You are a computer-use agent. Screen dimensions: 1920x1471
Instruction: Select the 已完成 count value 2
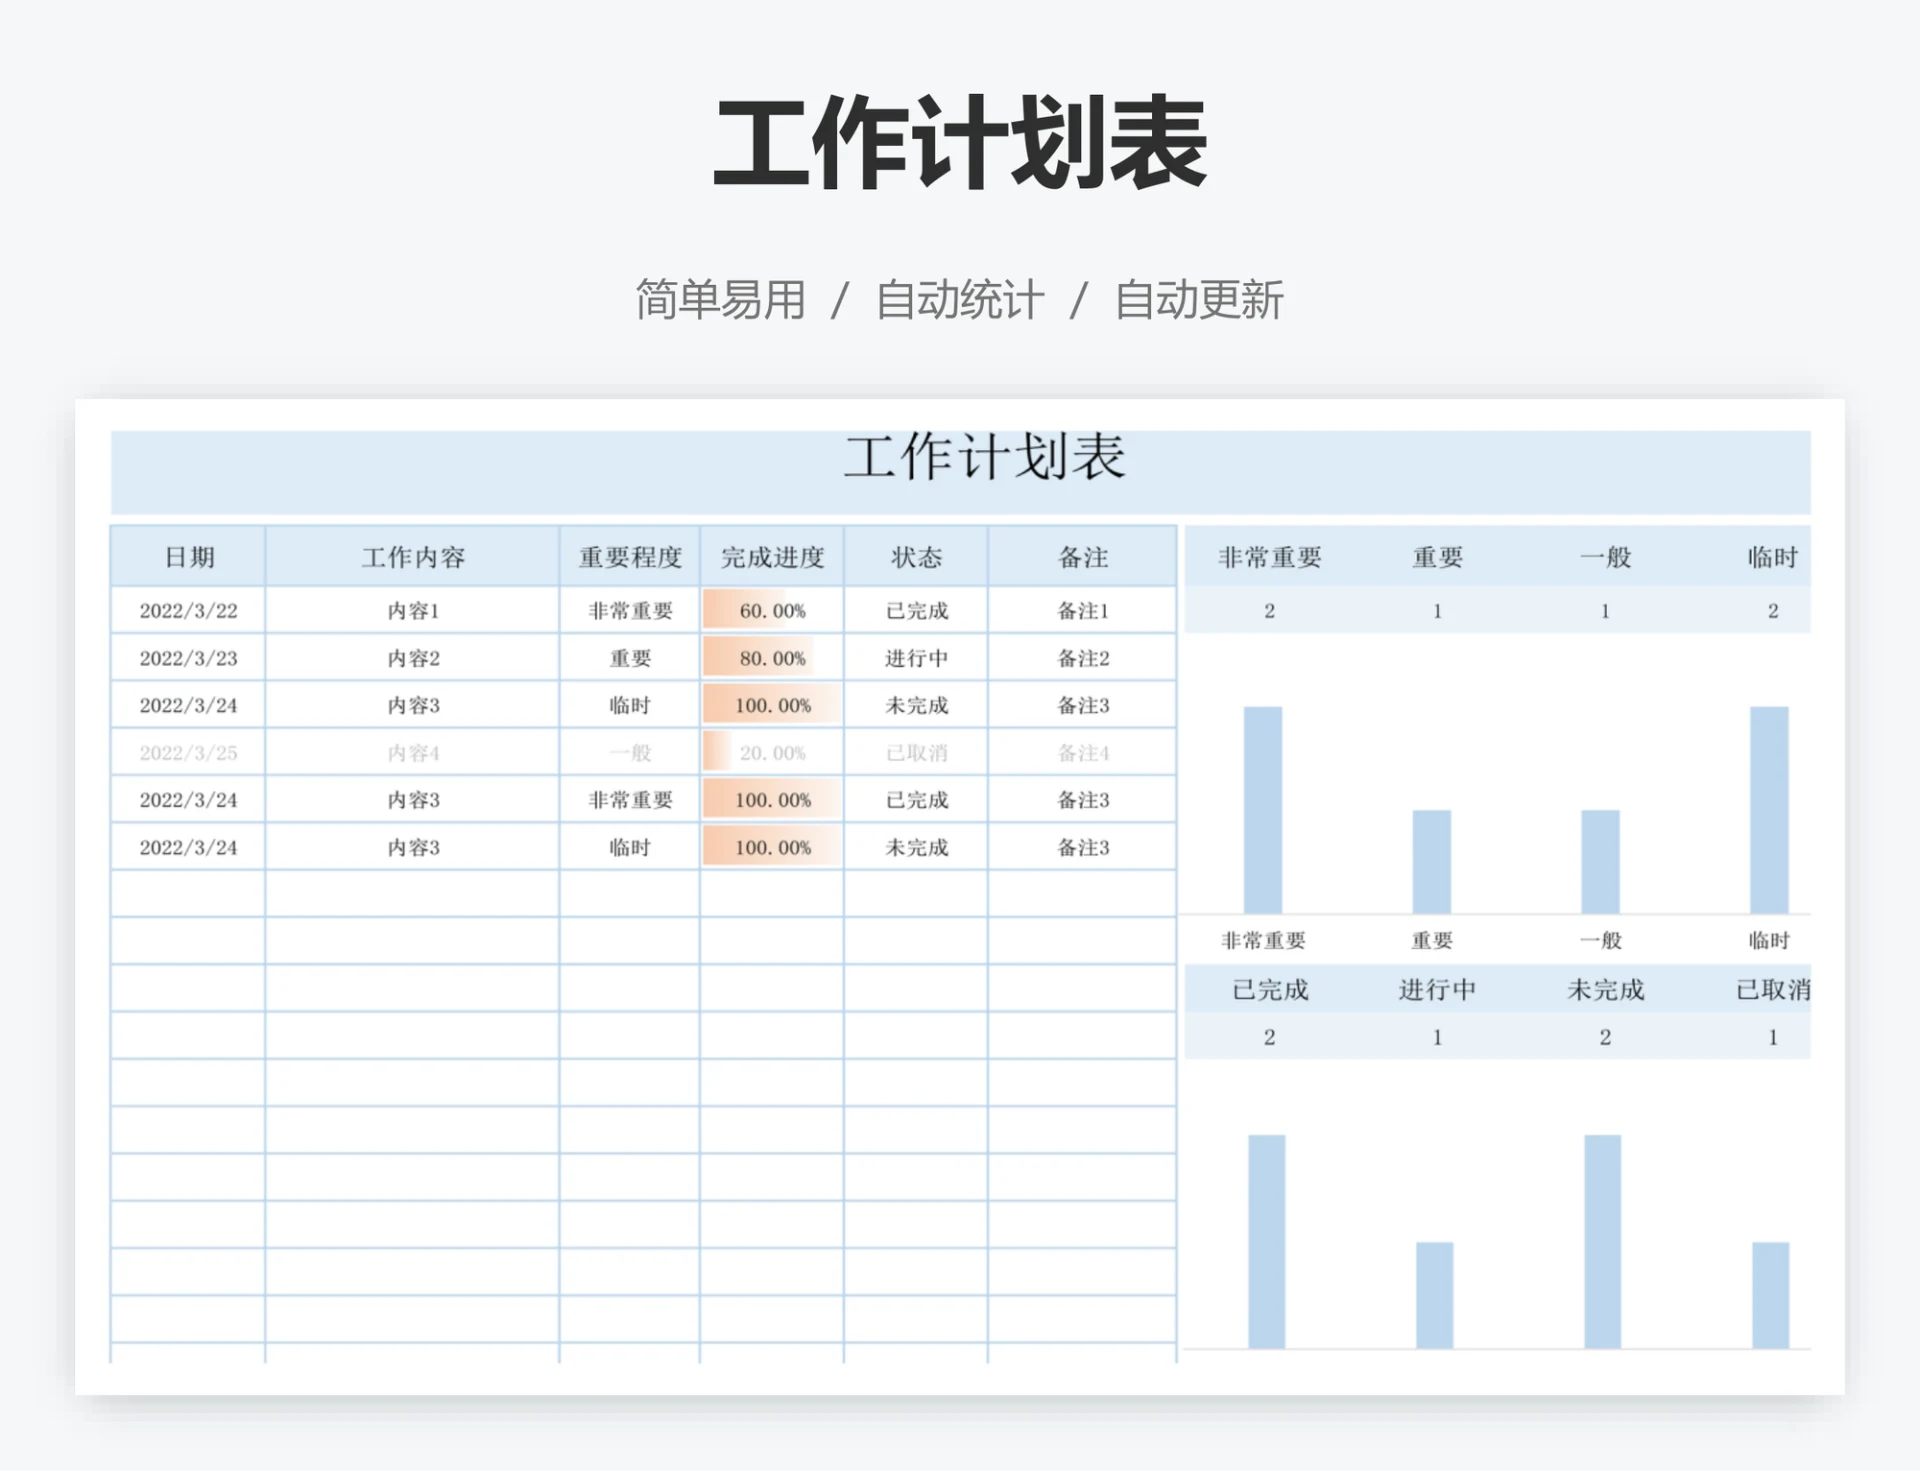click(x=1268, y=1037)
